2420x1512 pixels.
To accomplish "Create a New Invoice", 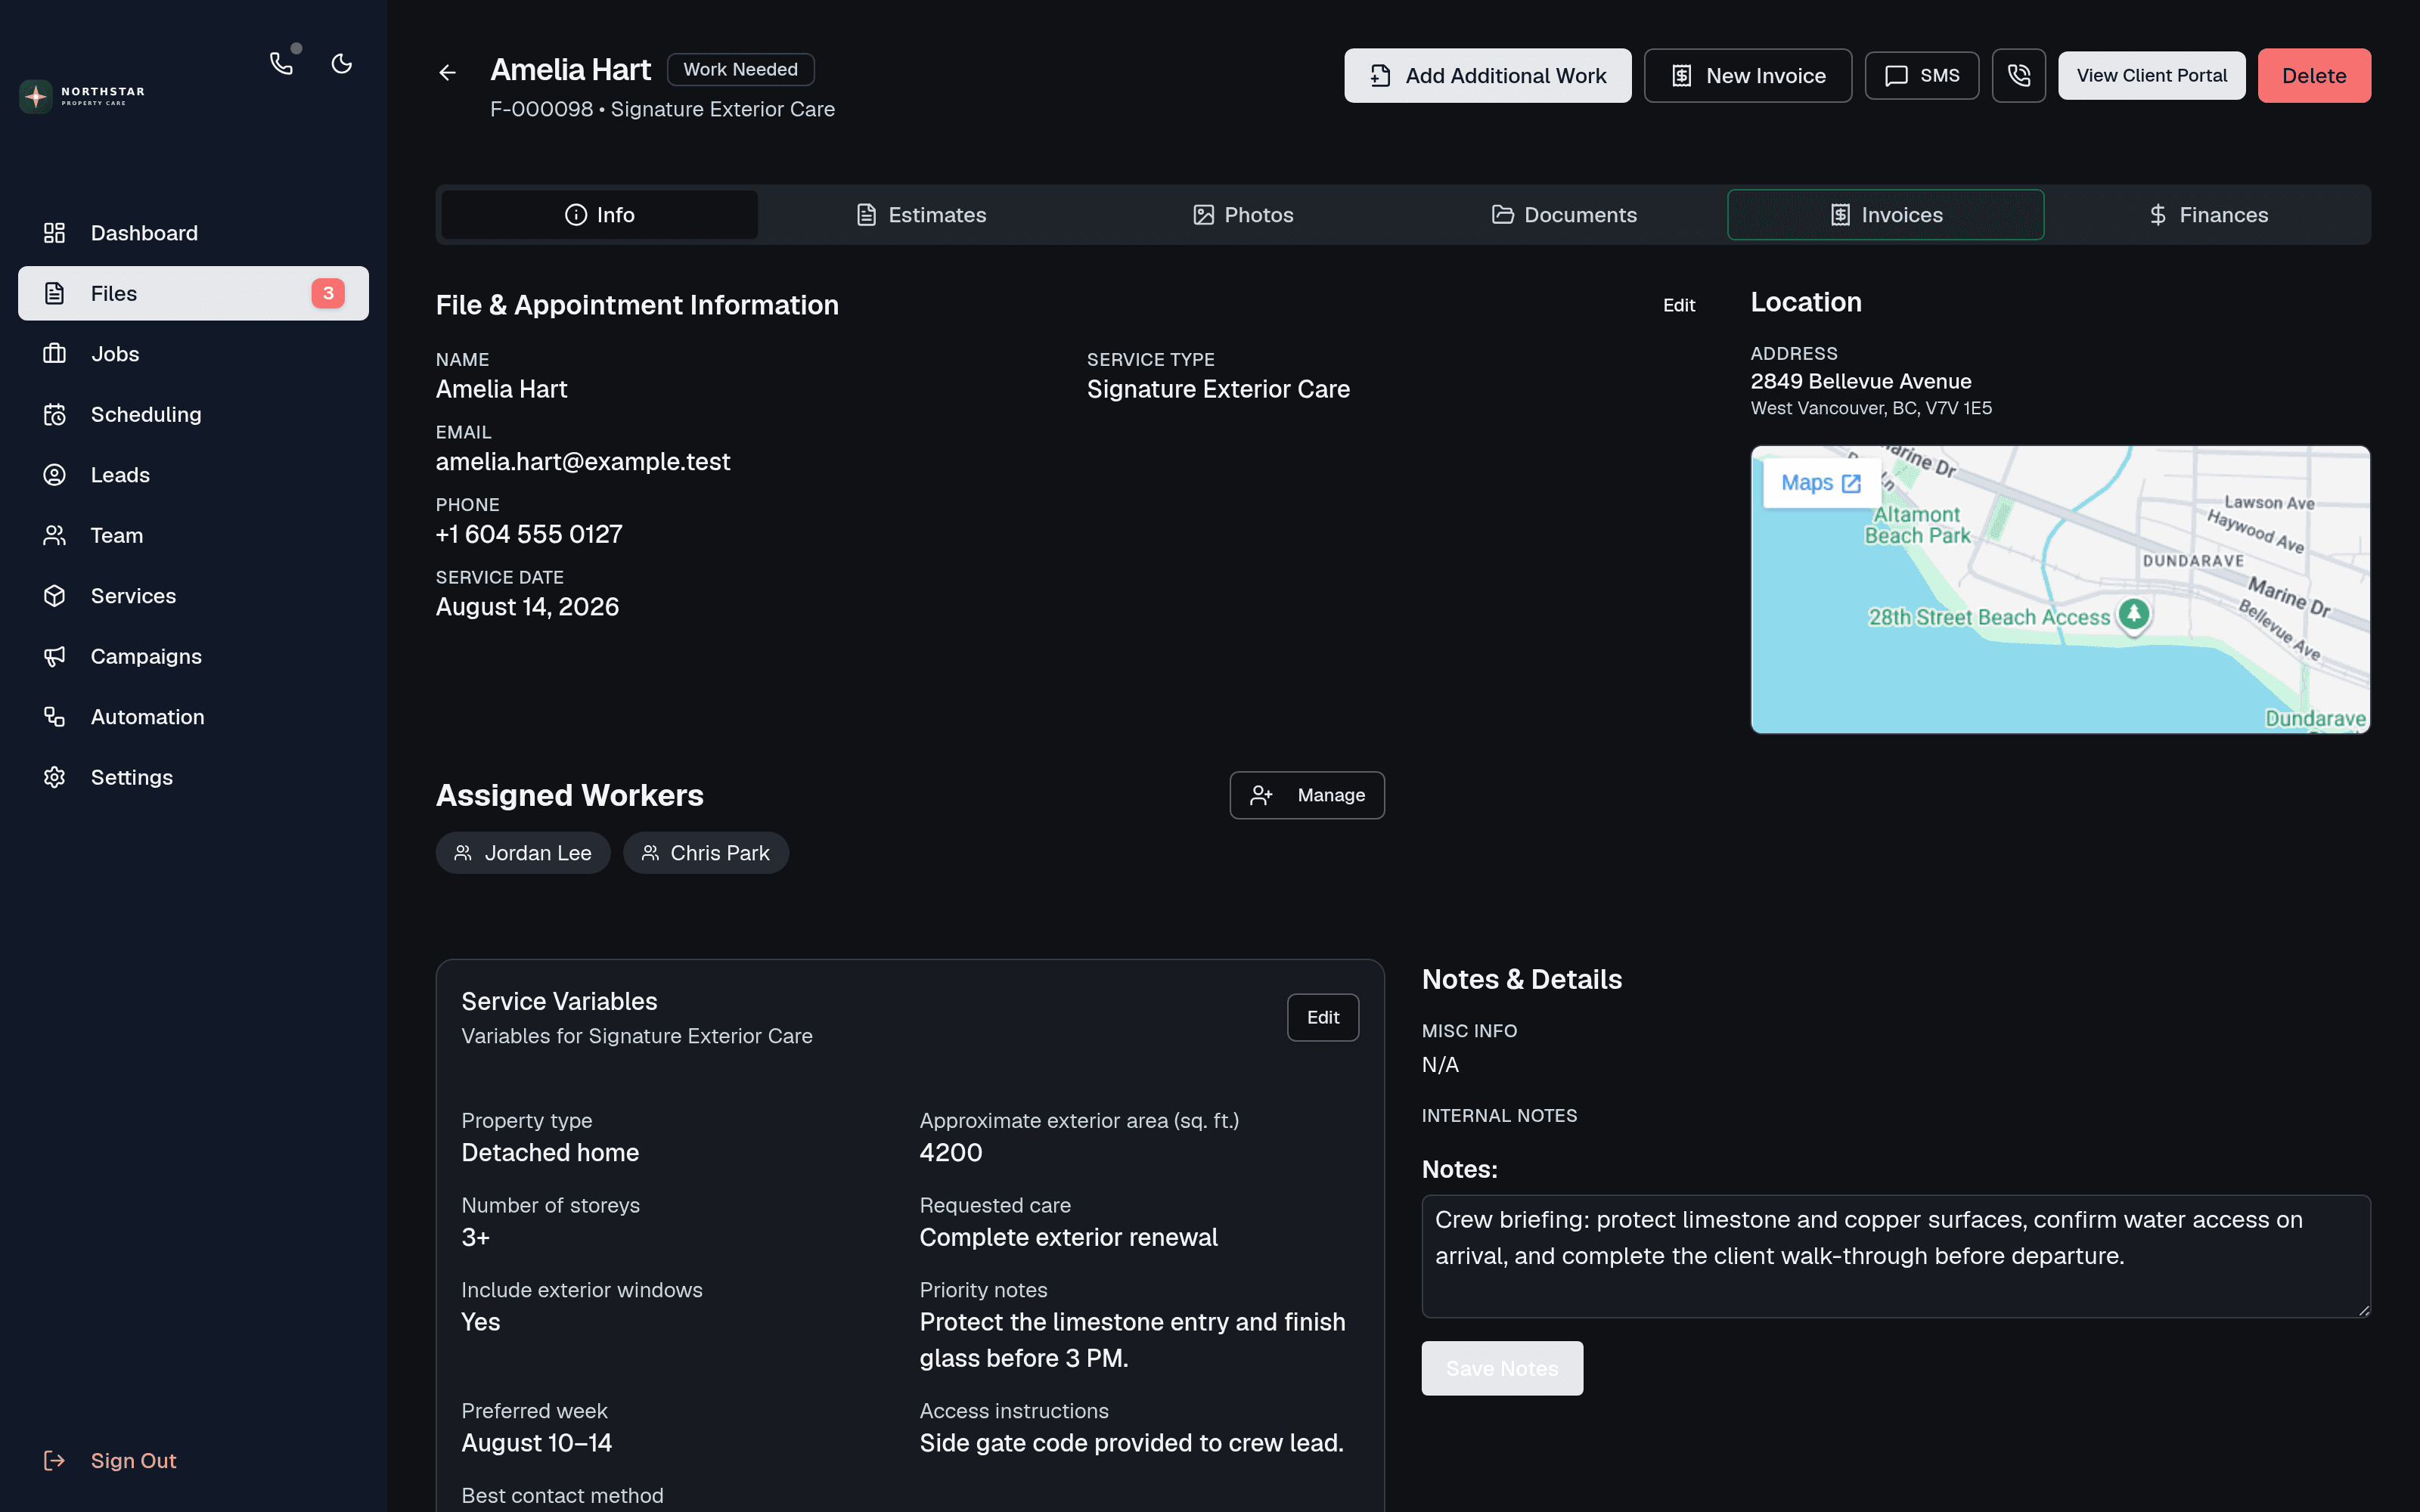I will coord(1747,76).
